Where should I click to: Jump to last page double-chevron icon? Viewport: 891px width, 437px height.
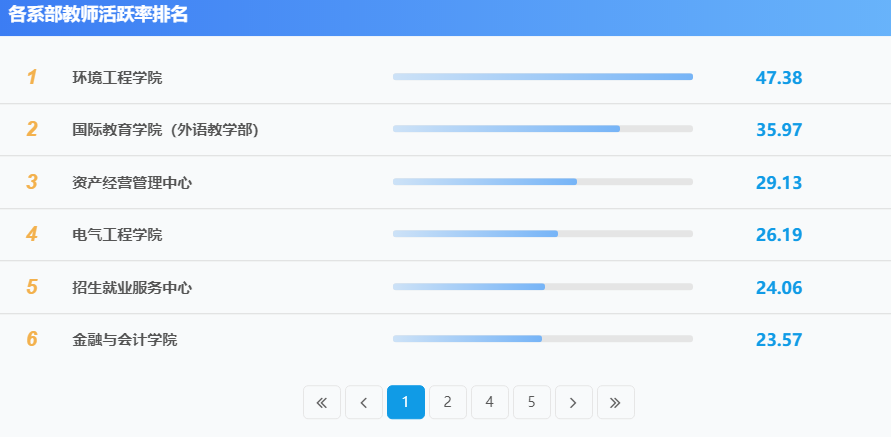click(616, 402)
